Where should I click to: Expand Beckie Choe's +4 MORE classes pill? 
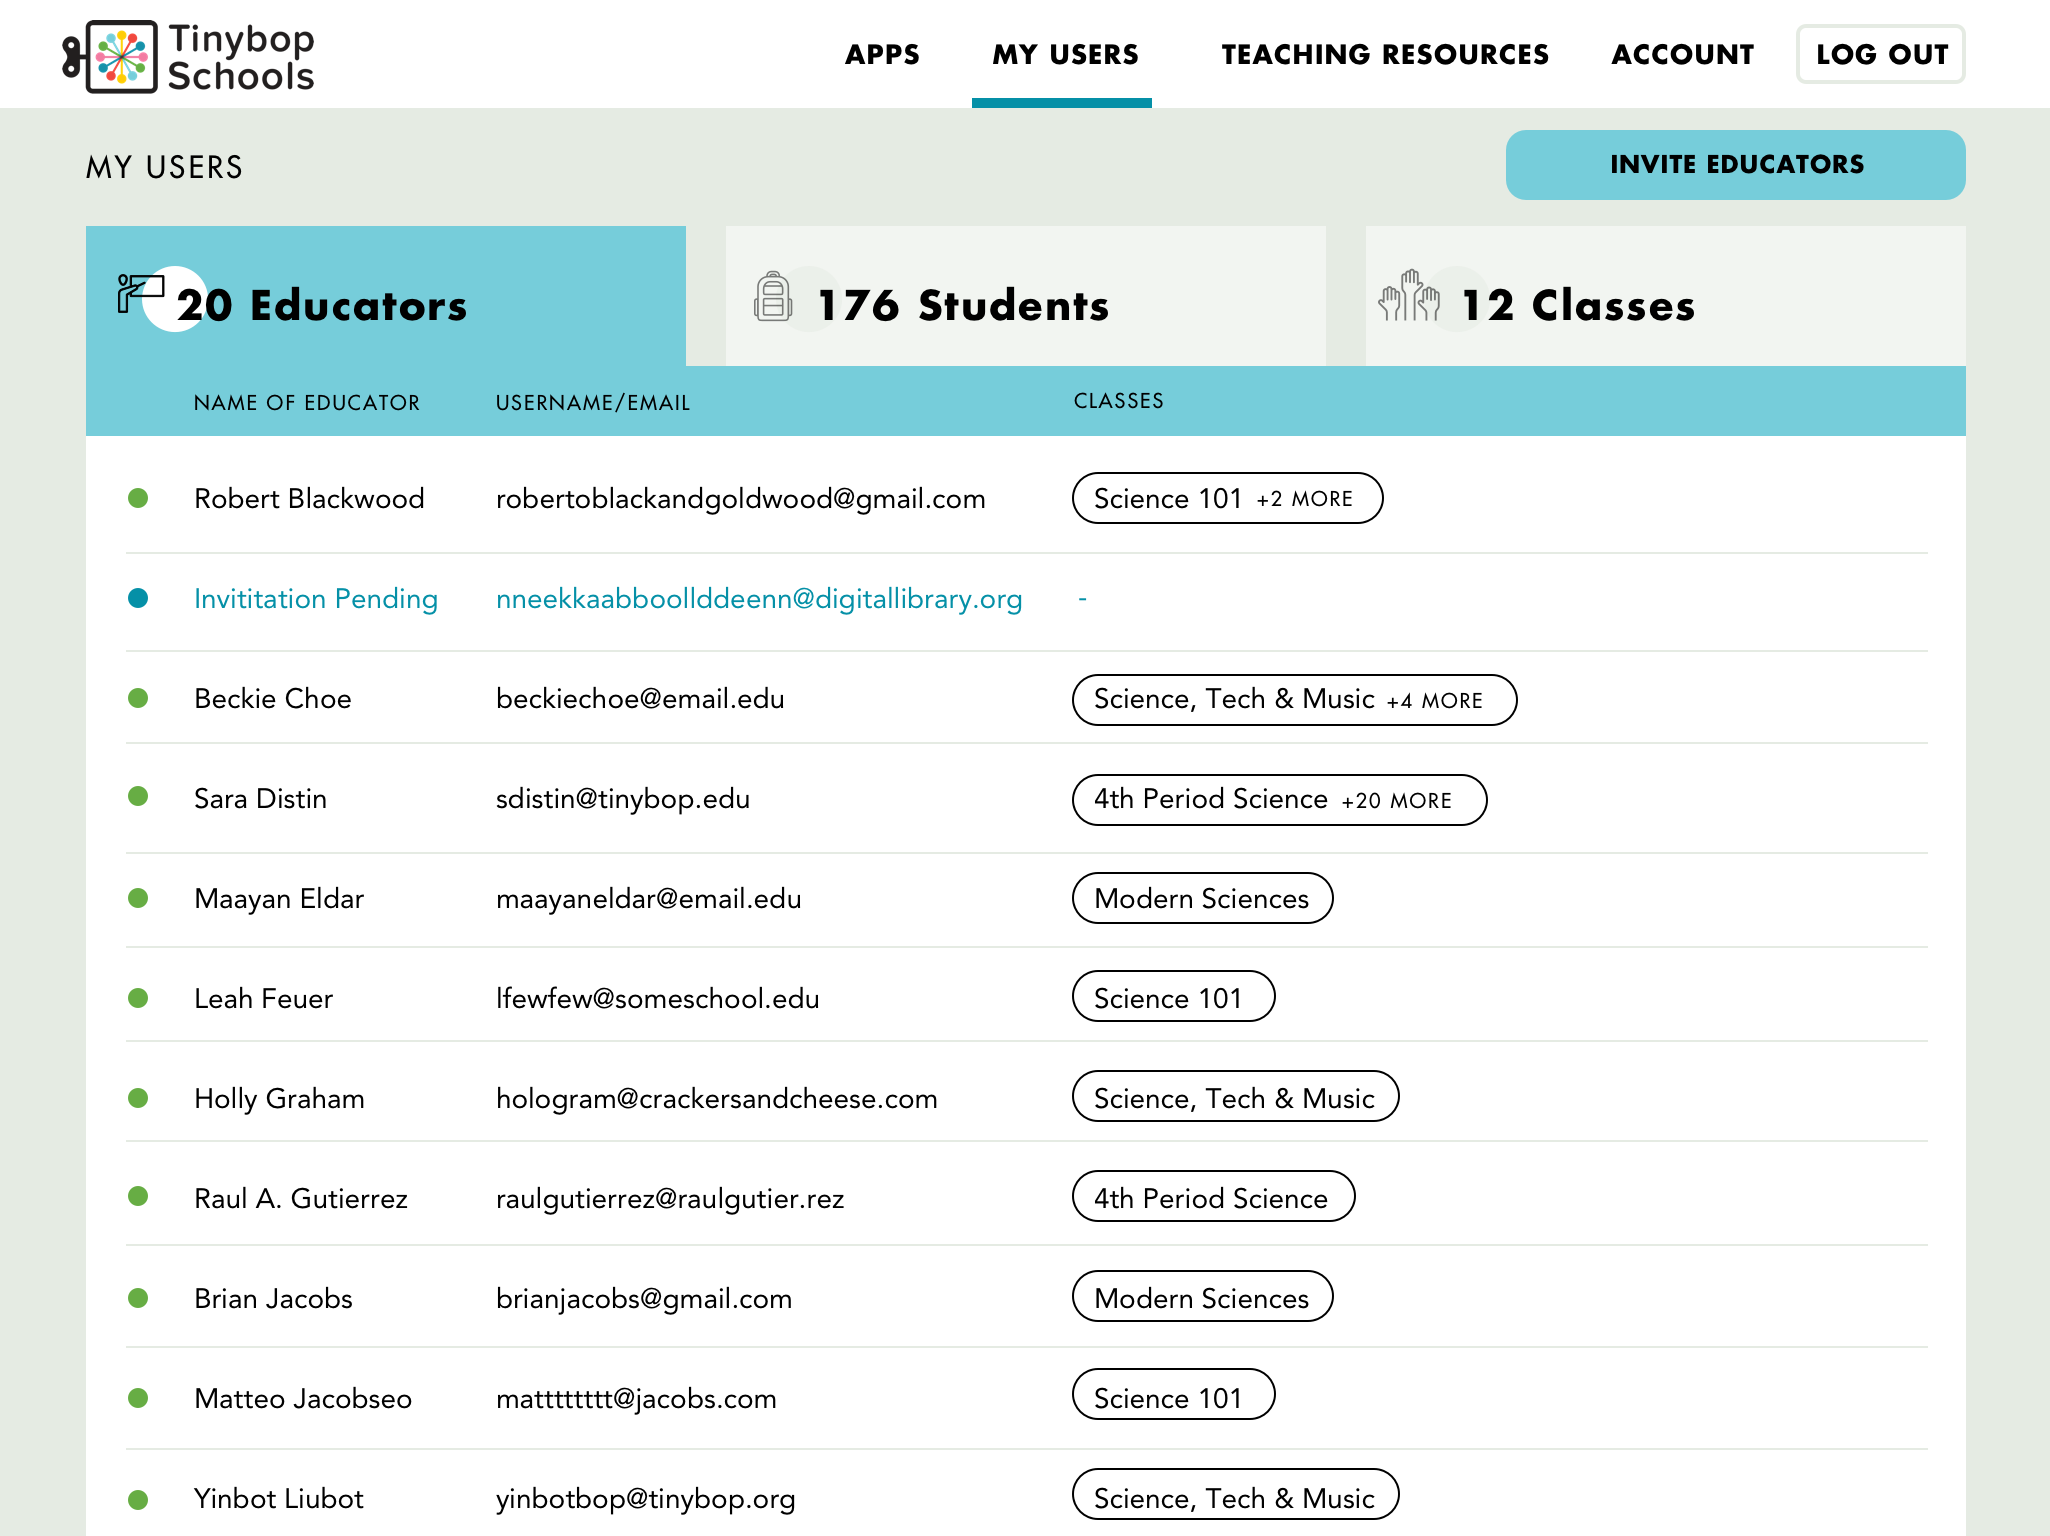point(1295,700)
